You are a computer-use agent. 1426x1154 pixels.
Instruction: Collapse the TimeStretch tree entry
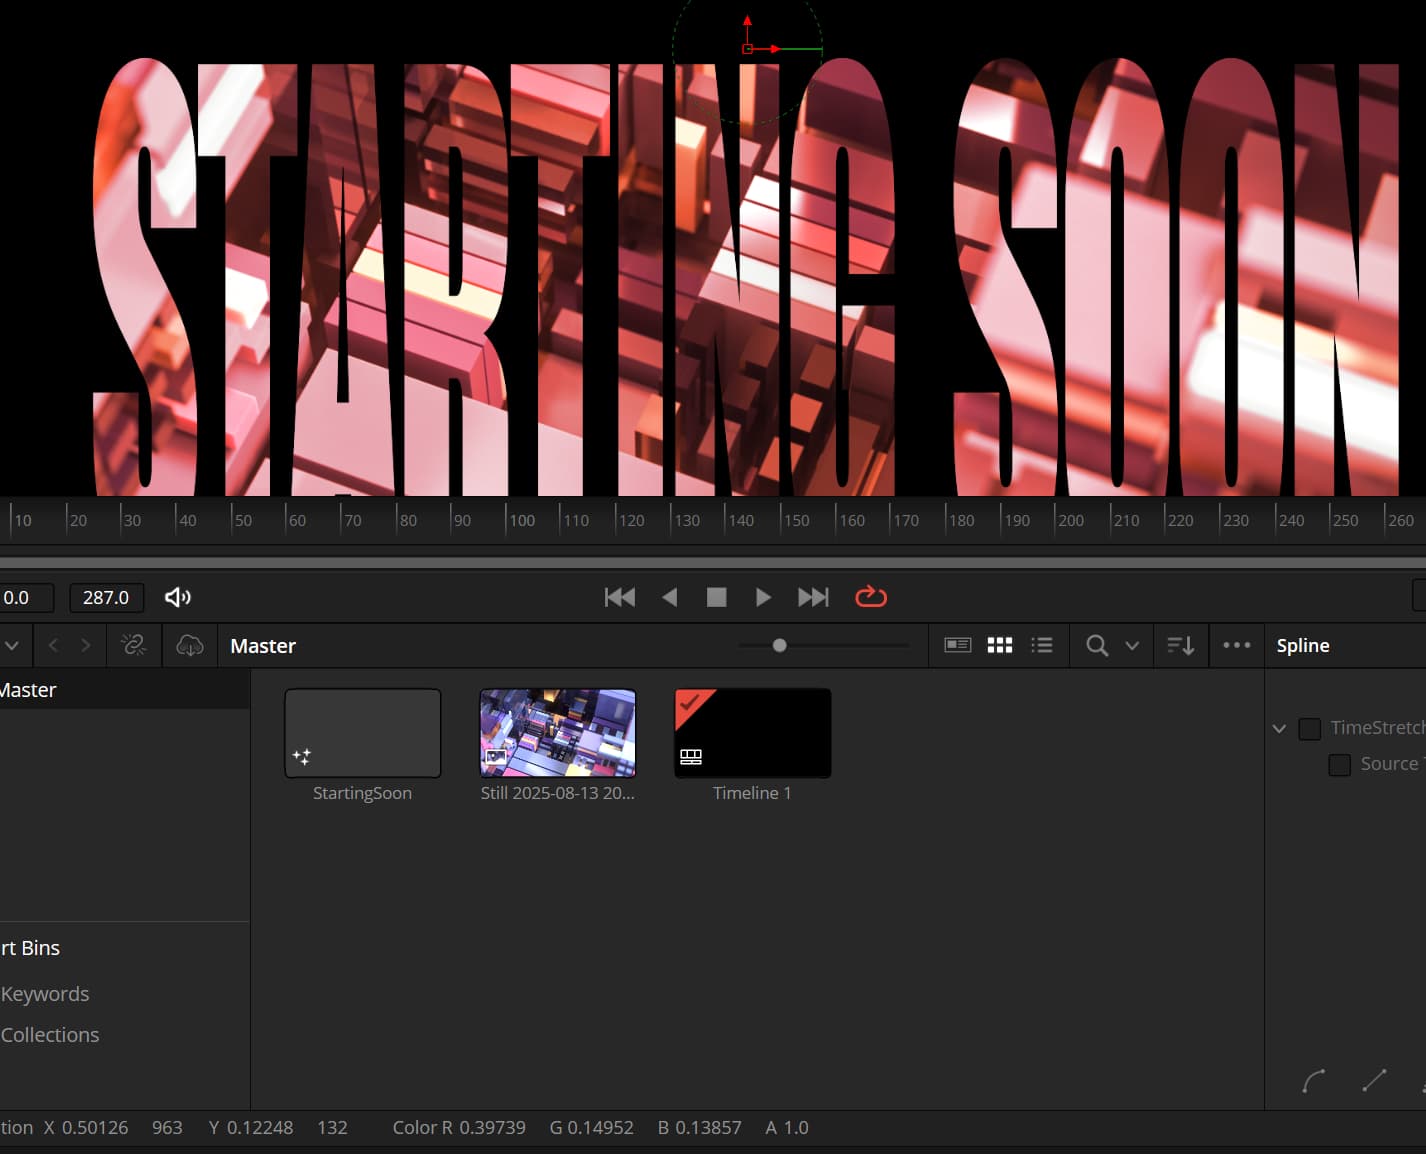coord(1279,728)
